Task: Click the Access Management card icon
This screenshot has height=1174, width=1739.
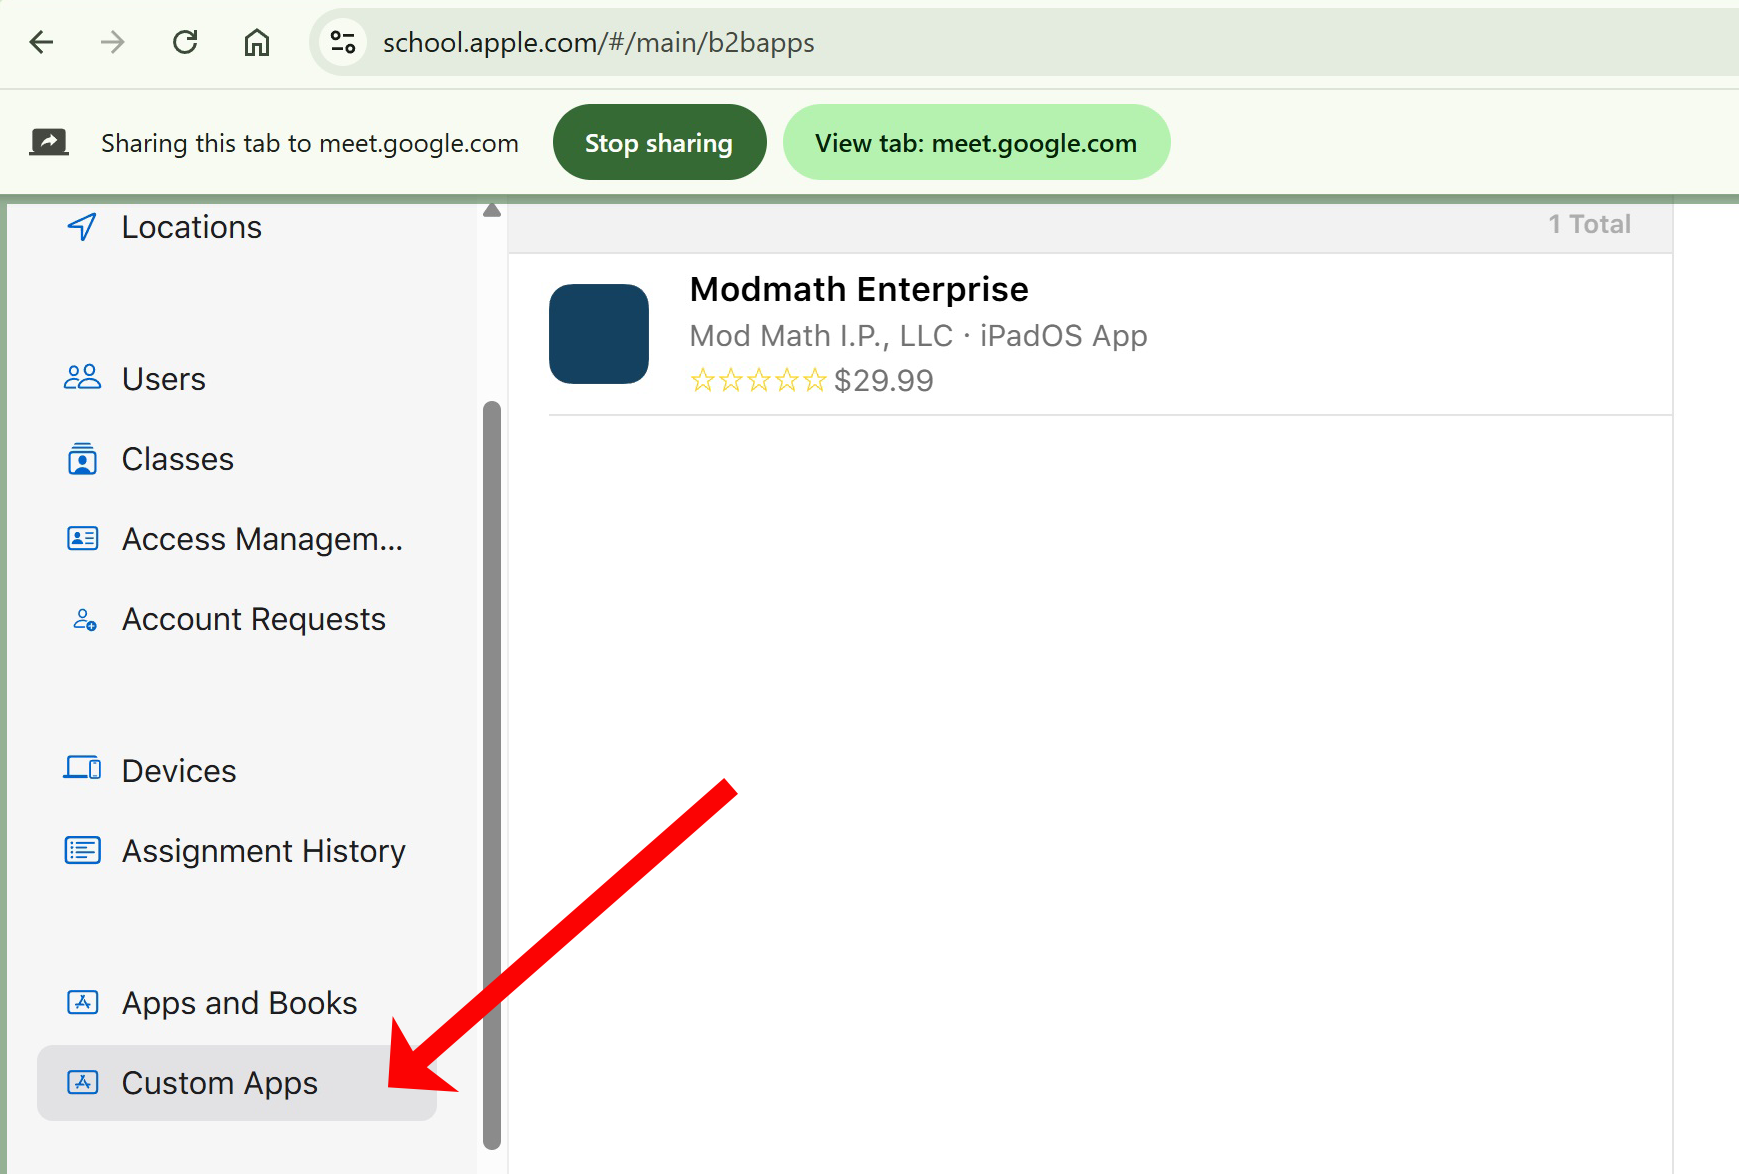Action: (82, 539)
